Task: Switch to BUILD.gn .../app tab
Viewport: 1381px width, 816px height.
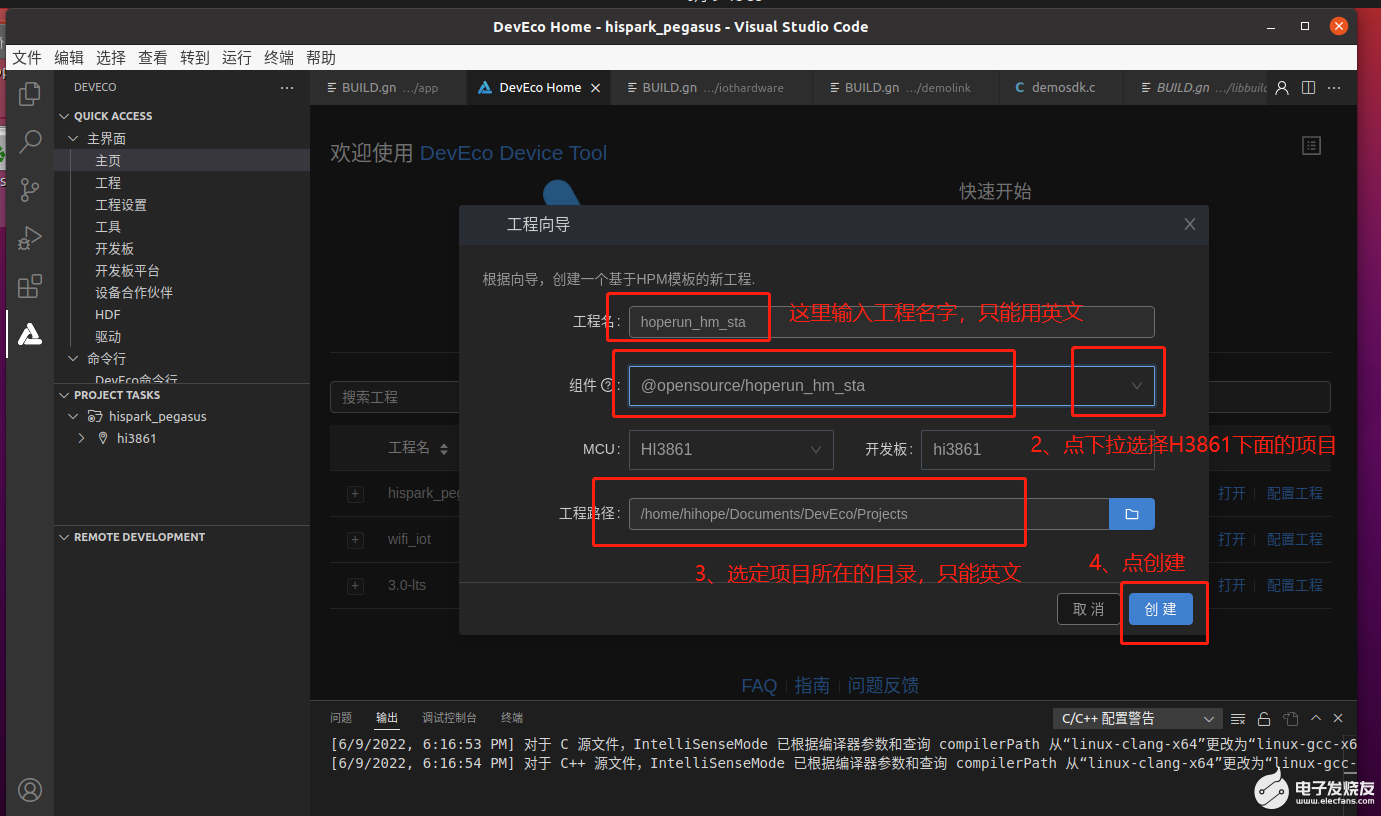Action: [x=388, y=88]
